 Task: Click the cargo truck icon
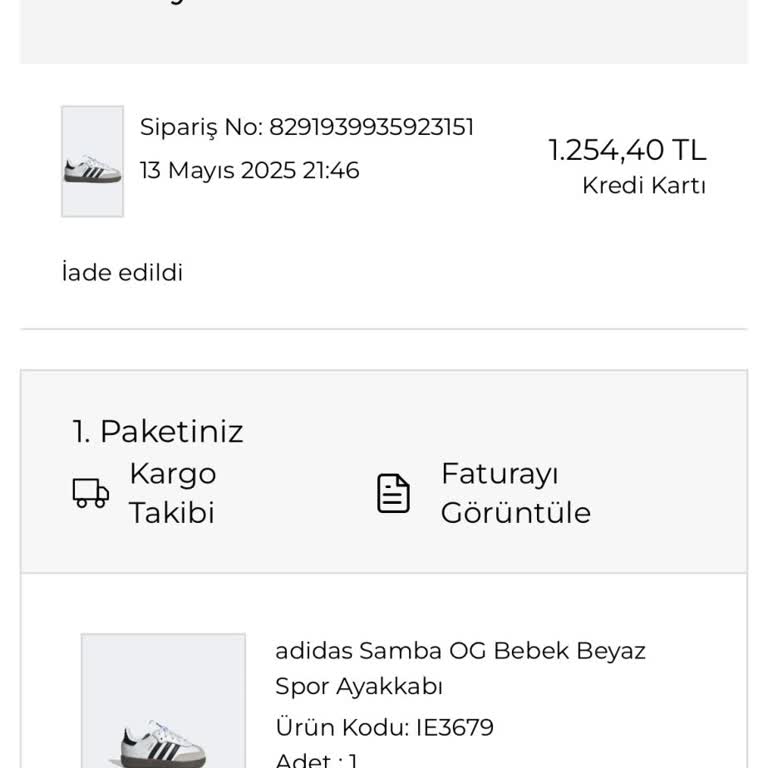pyautogui.click(x=91, y=492)
